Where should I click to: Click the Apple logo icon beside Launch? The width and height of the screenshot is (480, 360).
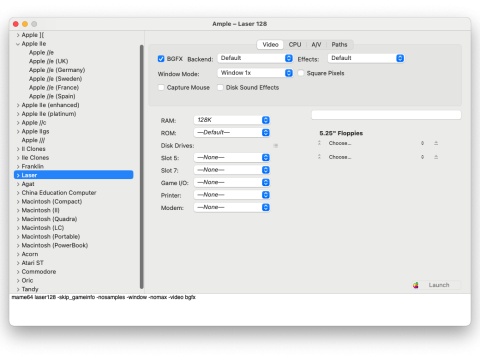(x=416, y=285)
